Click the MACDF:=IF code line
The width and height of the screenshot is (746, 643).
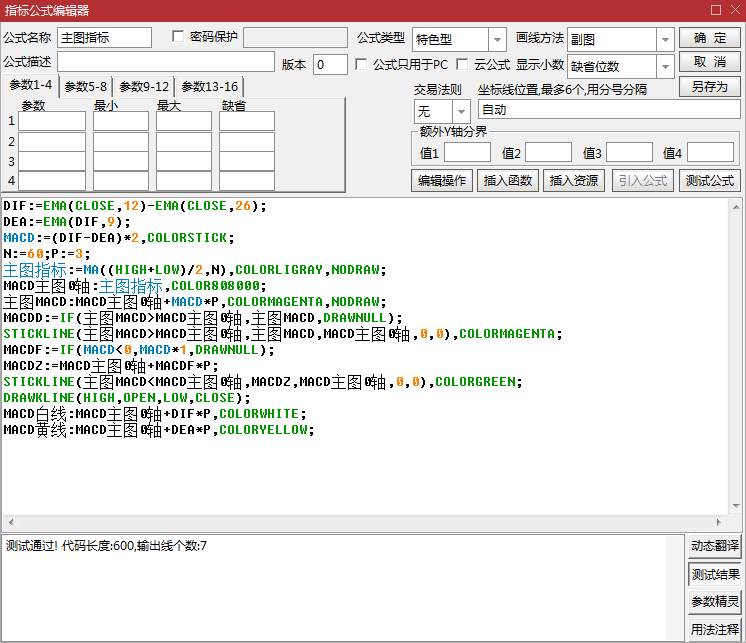pos(139,350)
